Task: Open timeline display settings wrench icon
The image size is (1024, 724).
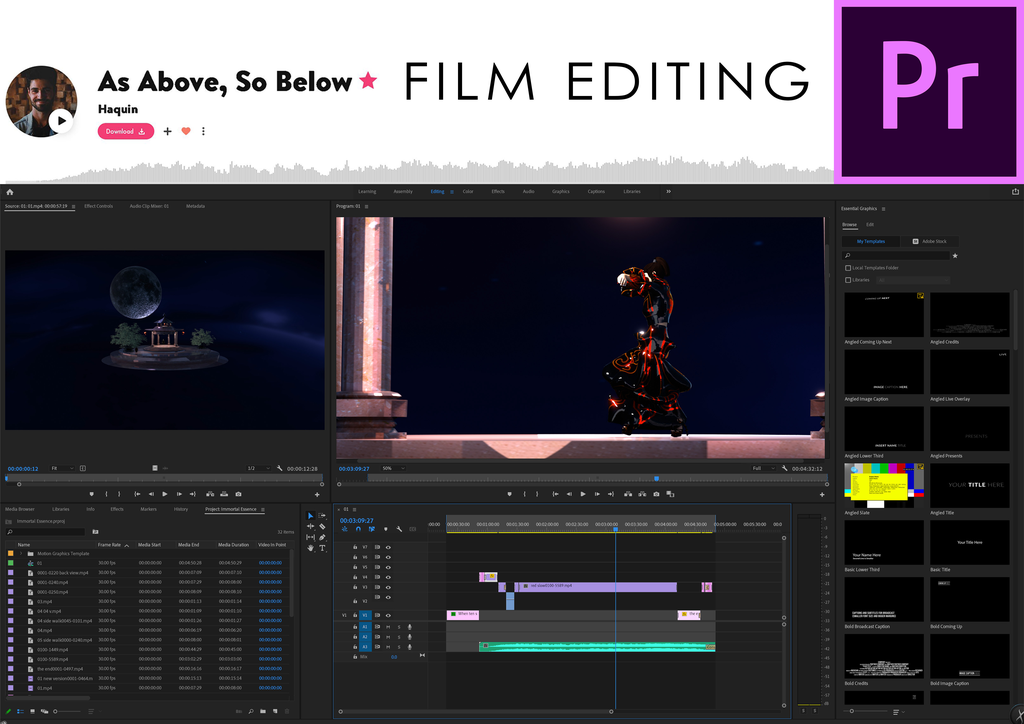Action: tap(399, 529)
